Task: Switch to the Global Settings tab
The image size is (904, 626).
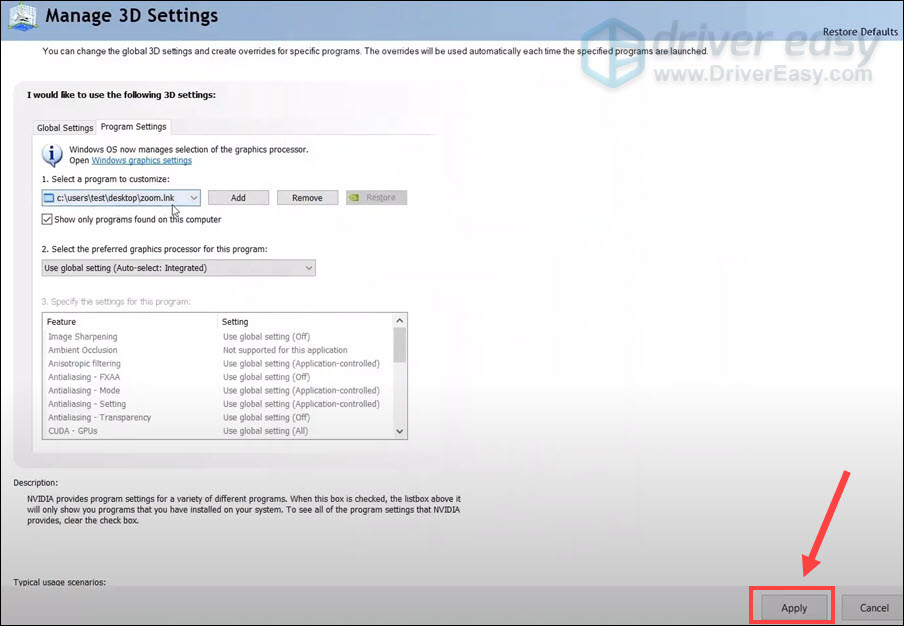Action: [64, 127]
